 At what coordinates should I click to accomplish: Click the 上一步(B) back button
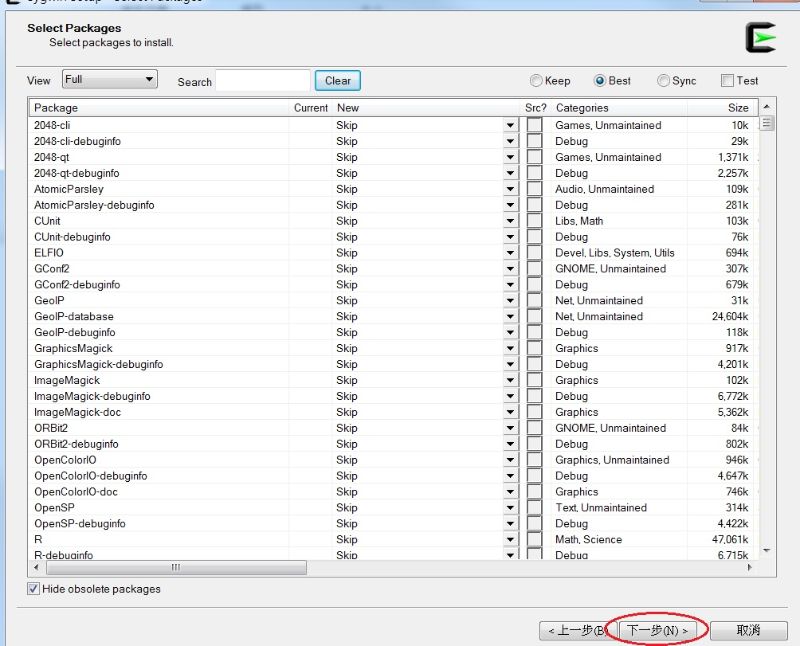(578, 631)
